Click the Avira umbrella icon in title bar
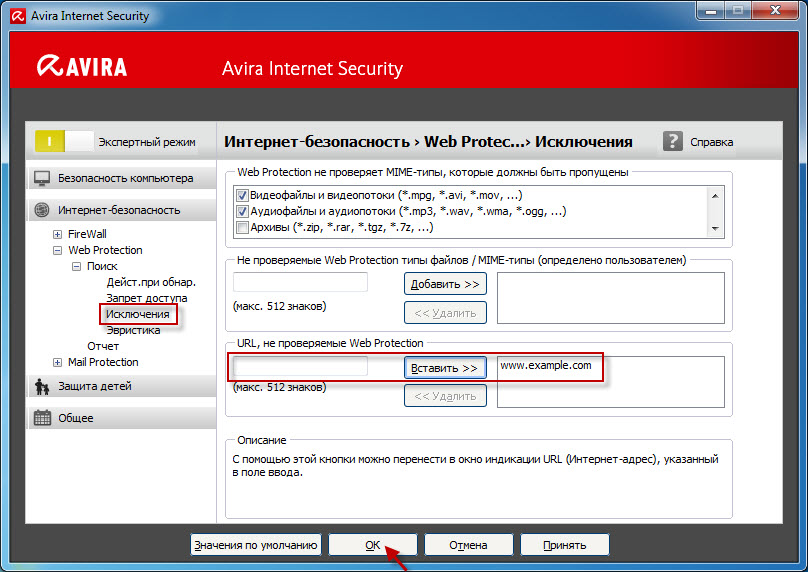Image resolution: width=808 pixels, height=572 pixels. (x=18, y=16)
